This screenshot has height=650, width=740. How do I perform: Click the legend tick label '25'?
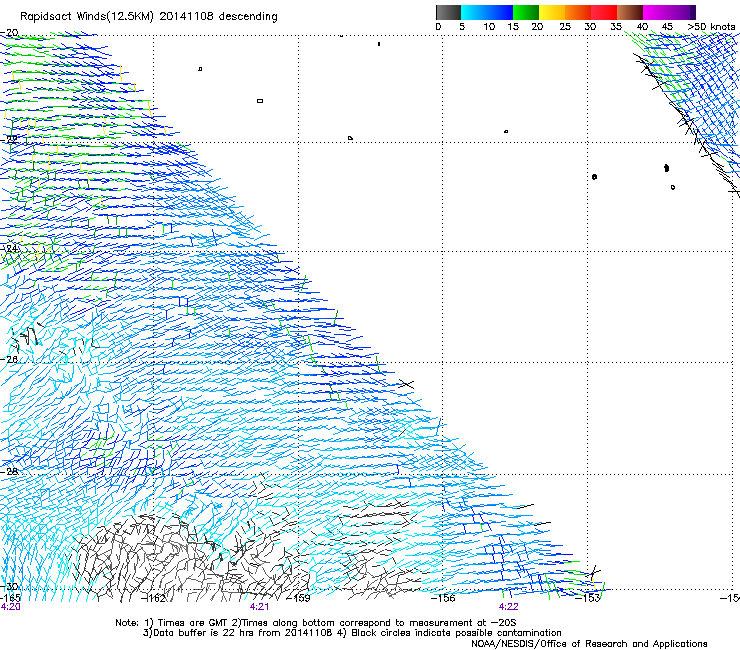pos(565,27)
